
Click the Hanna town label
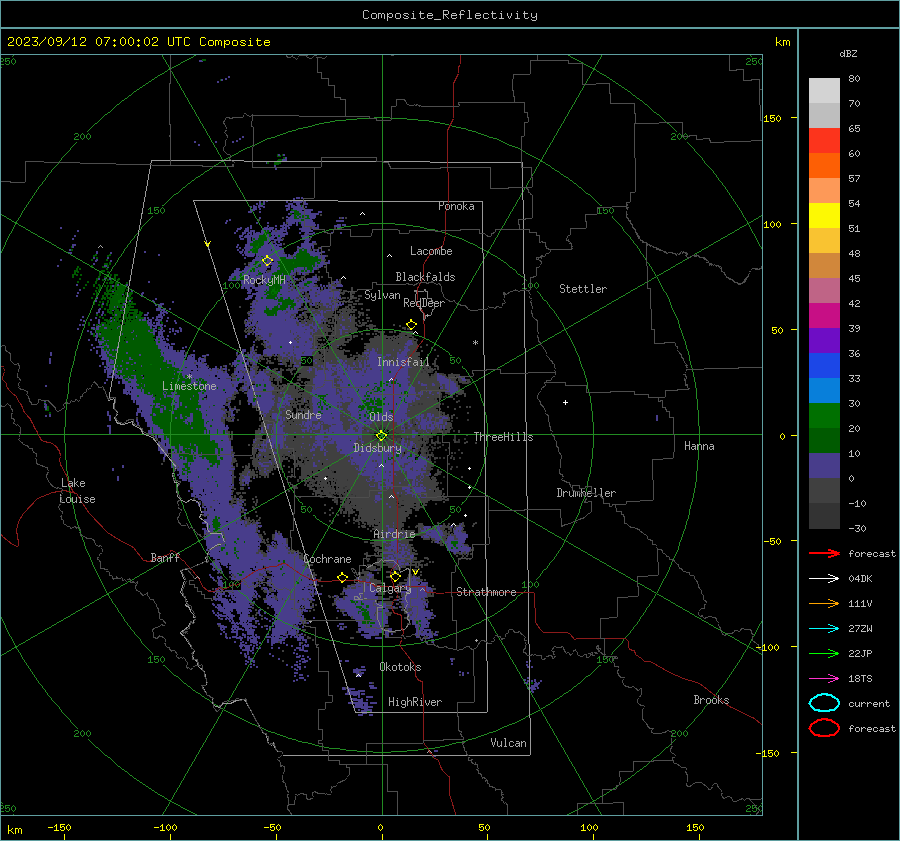click(x=699, y=446)
